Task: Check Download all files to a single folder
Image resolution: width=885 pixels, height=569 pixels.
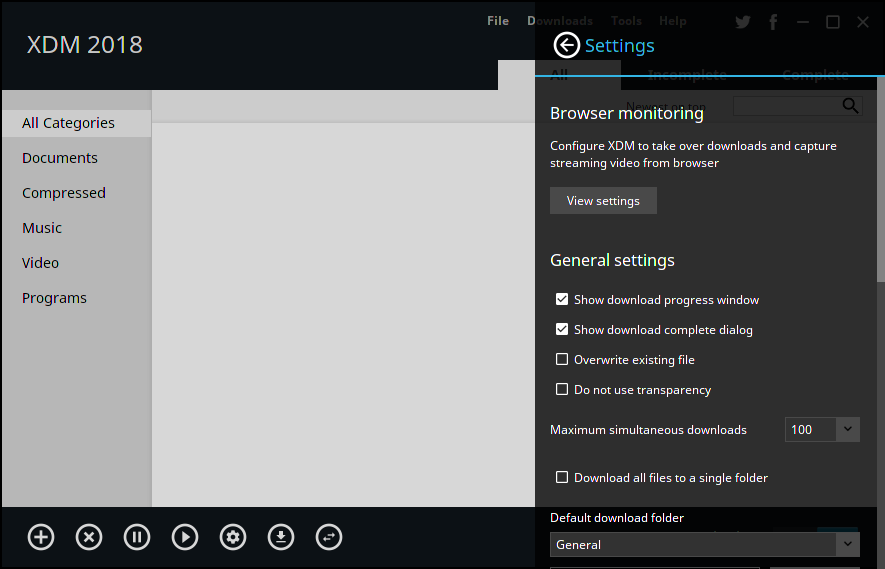Action: pos(562,477)
